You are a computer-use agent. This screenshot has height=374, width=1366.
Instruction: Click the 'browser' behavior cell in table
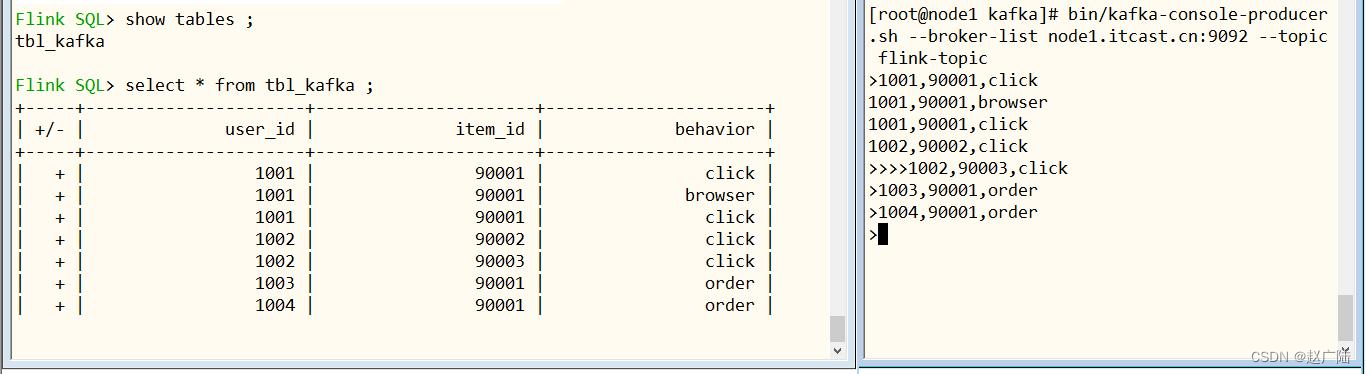tap(720, 195)
